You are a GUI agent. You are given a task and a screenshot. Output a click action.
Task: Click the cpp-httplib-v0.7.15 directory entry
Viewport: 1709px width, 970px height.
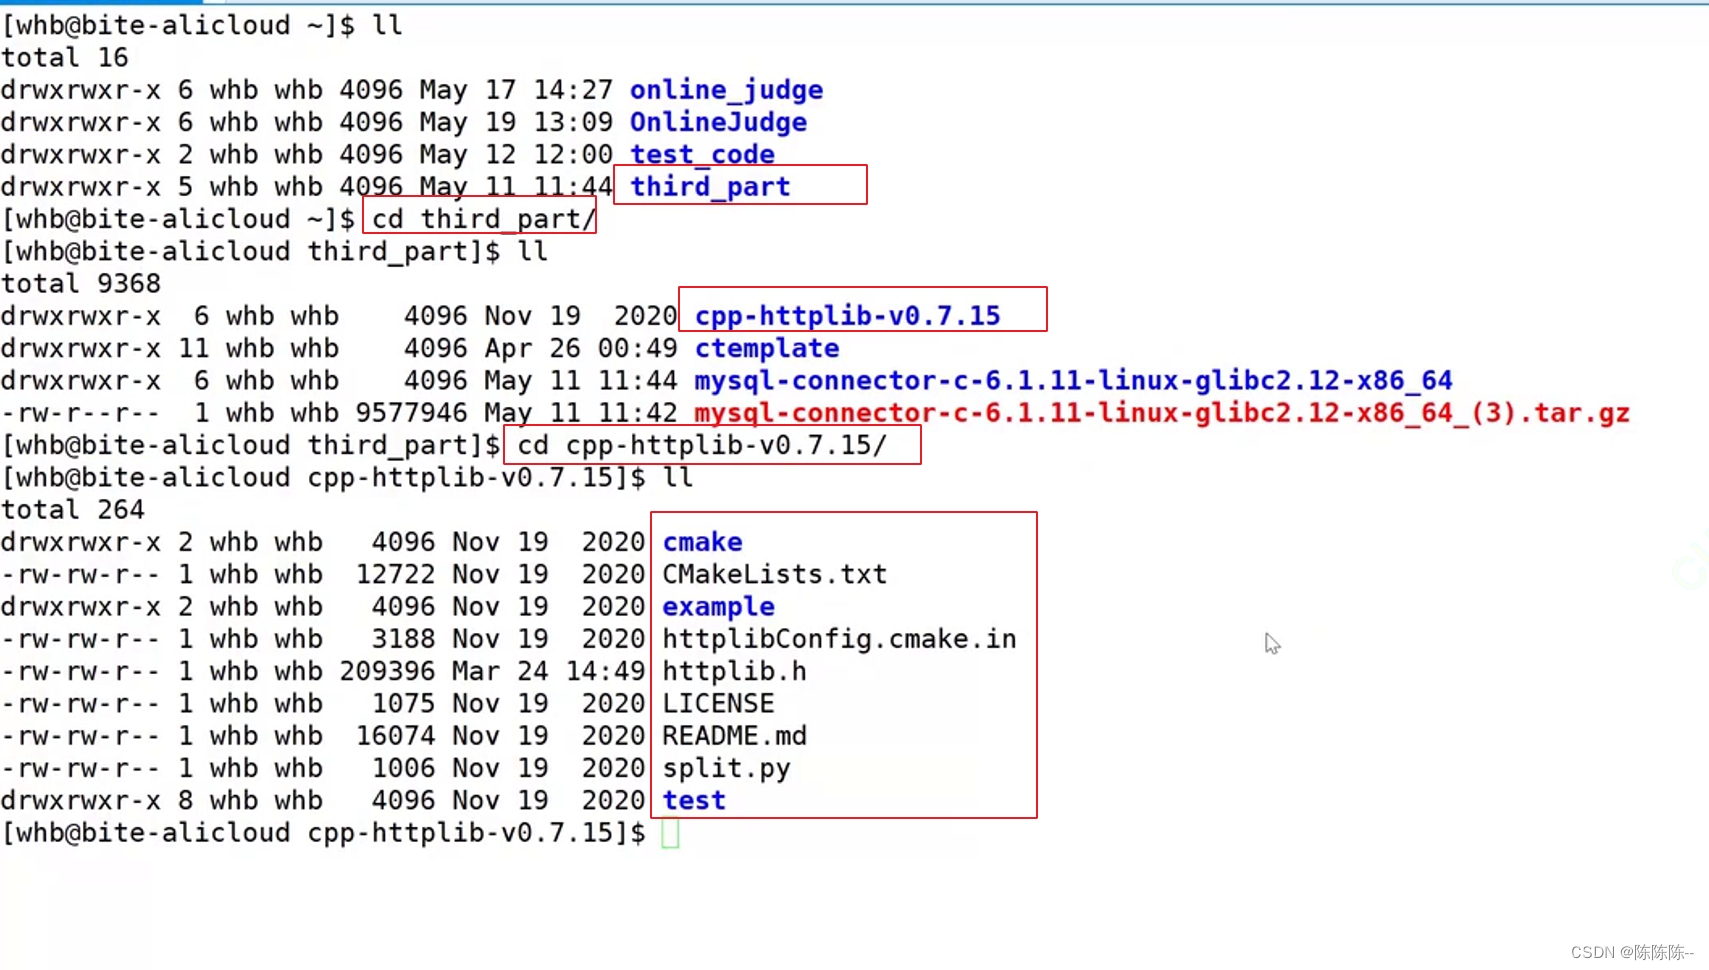tap(847, 316)
